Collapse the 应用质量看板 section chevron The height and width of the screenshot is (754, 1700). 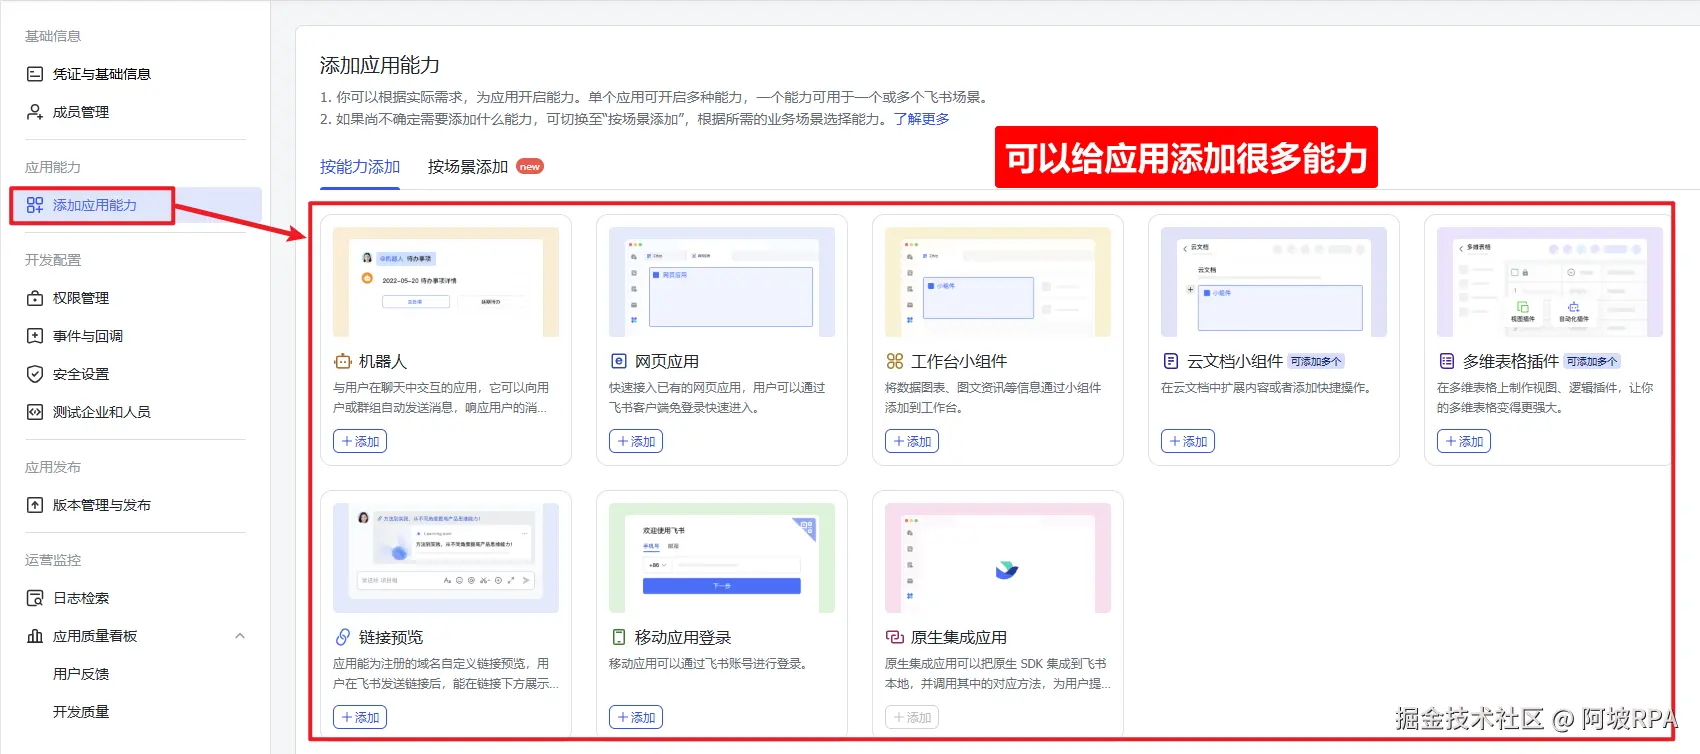click(240, 636)
